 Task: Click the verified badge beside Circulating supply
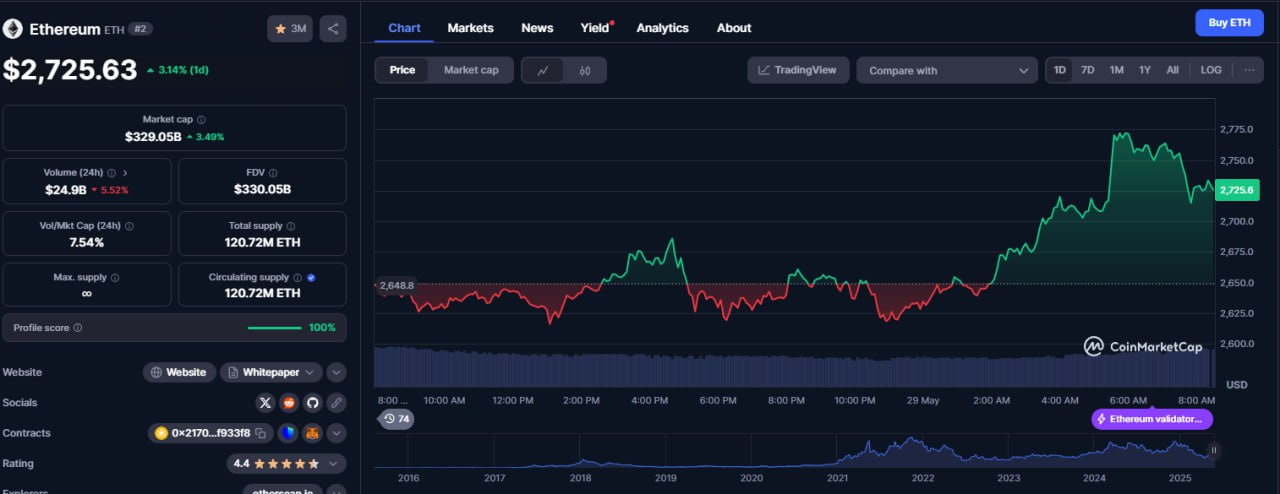point(311,278)
